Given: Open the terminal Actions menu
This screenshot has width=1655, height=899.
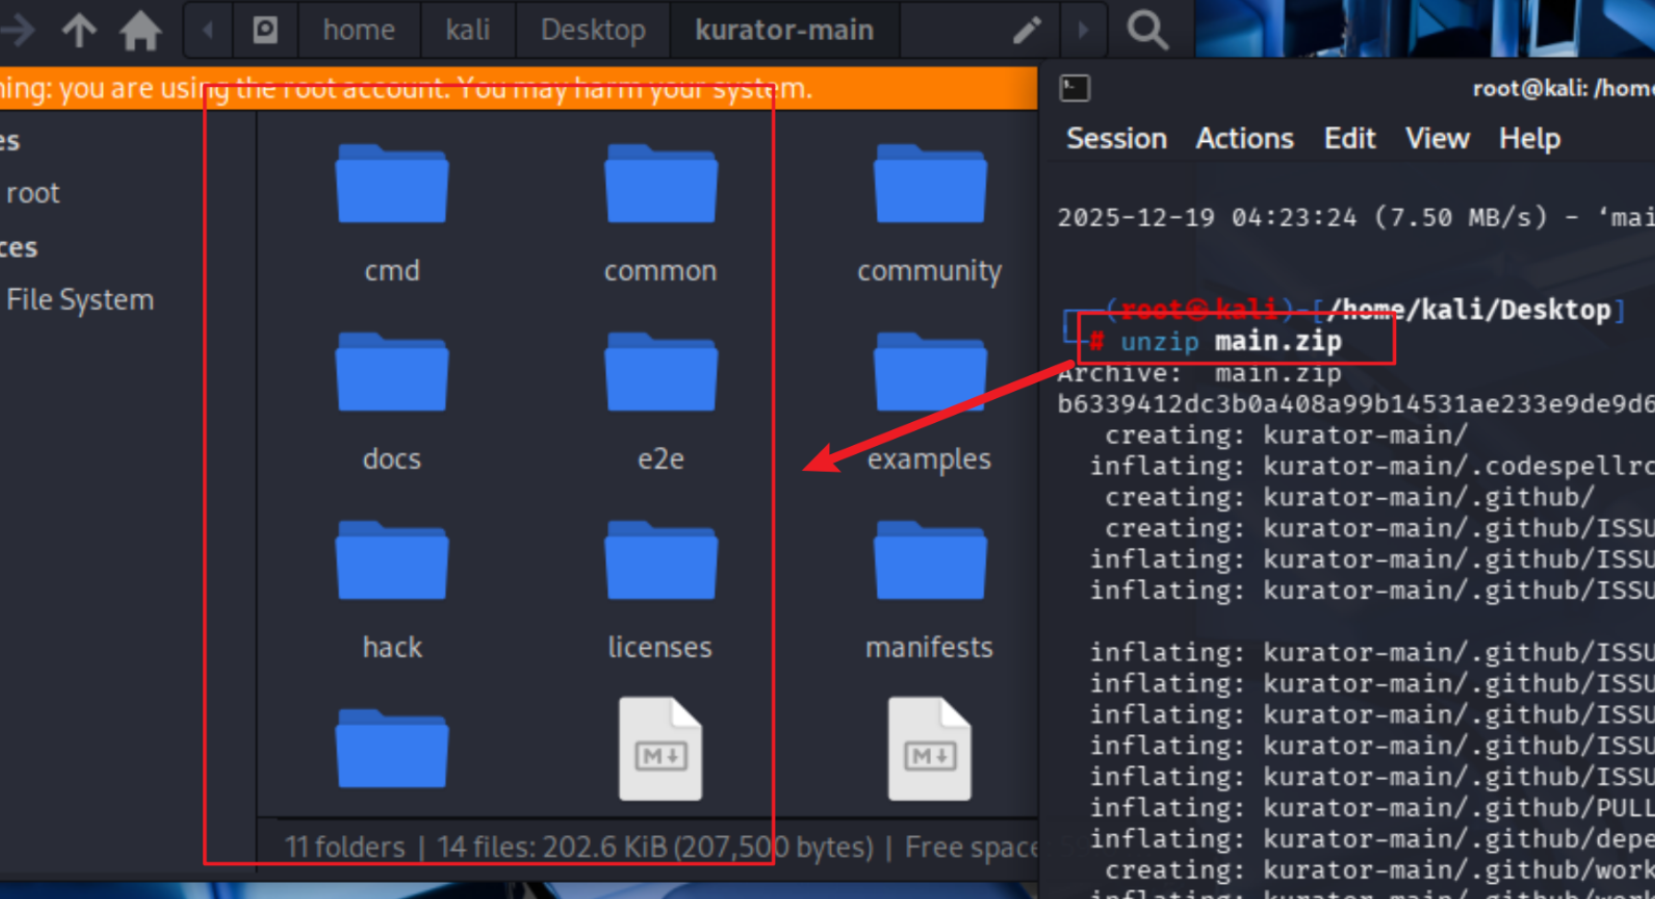Looking at the screenshot, I should click(x=1244, y=139).
